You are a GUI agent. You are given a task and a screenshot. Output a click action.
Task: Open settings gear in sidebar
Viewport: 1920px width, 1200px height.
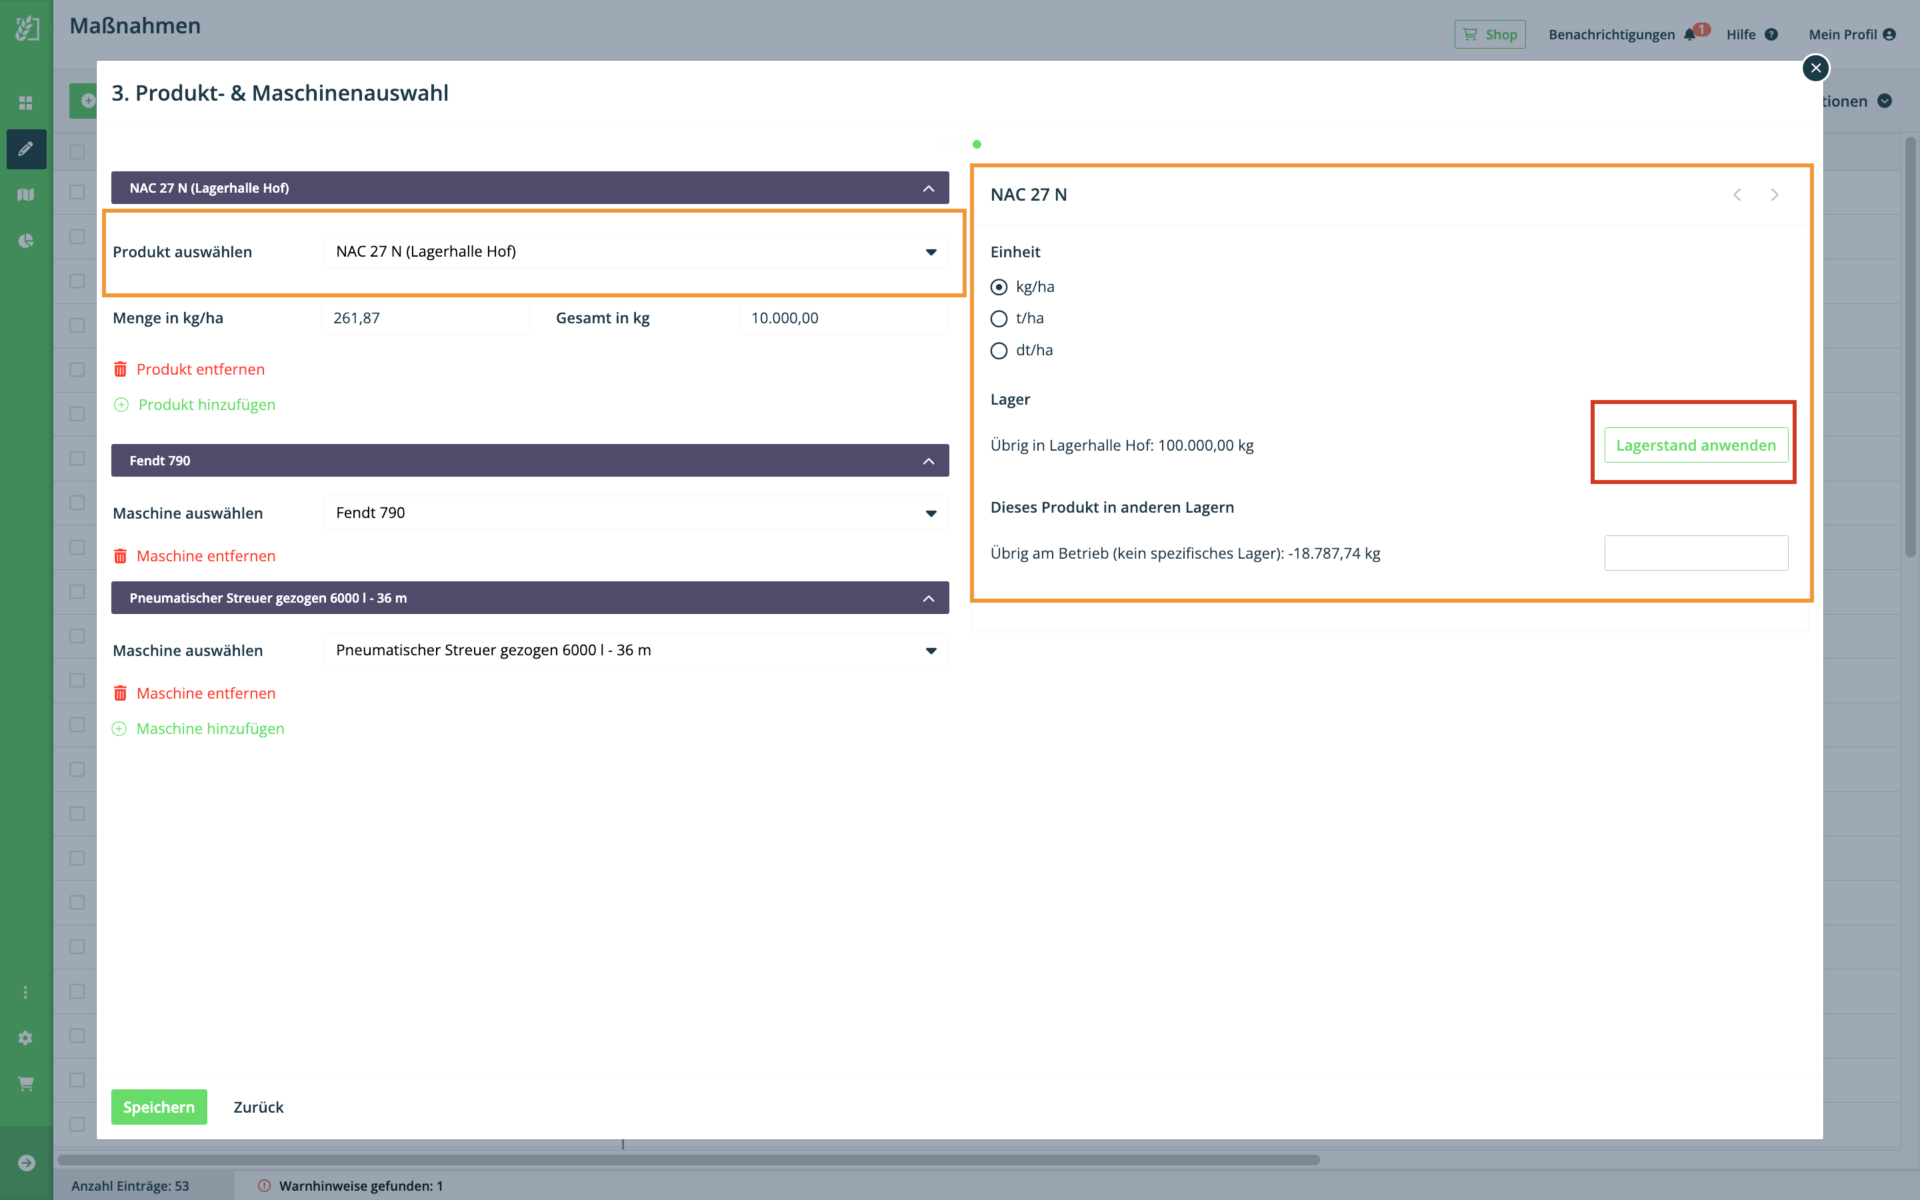click(26, 1038)
